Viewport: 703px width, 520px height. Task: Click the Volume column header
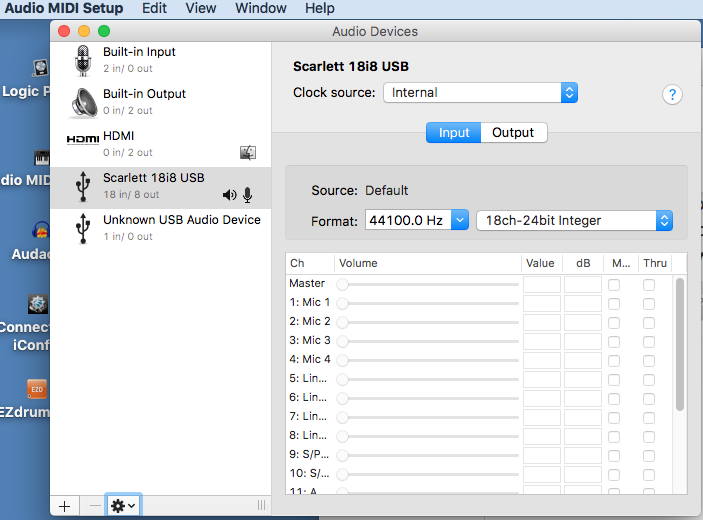[x=428, y=263]
